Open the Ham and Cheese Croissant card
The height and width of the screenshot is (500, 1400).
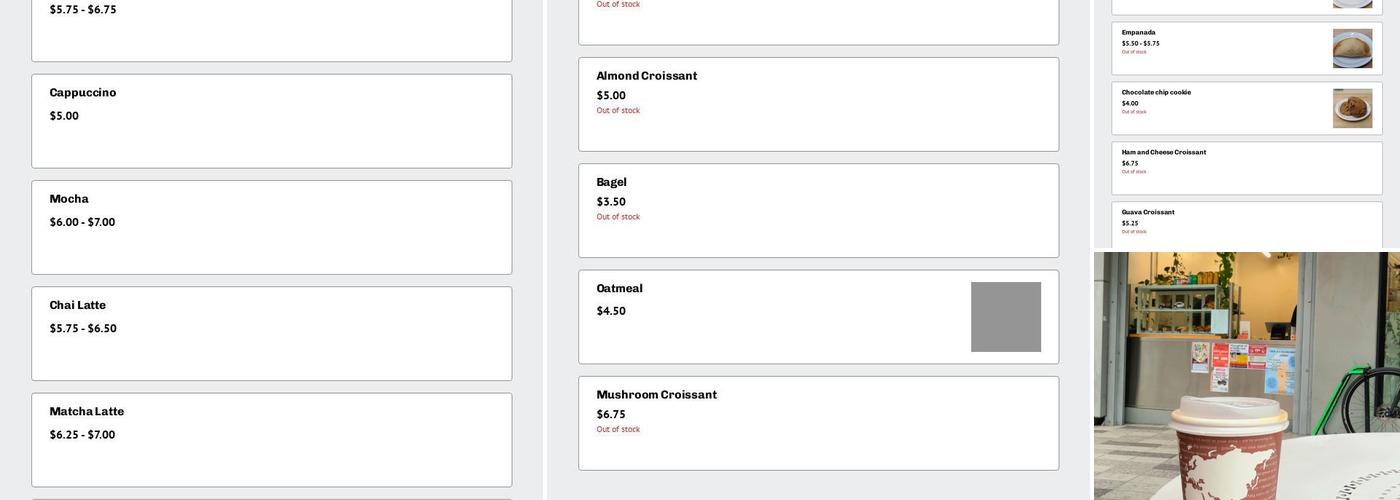coord(1246,168)
